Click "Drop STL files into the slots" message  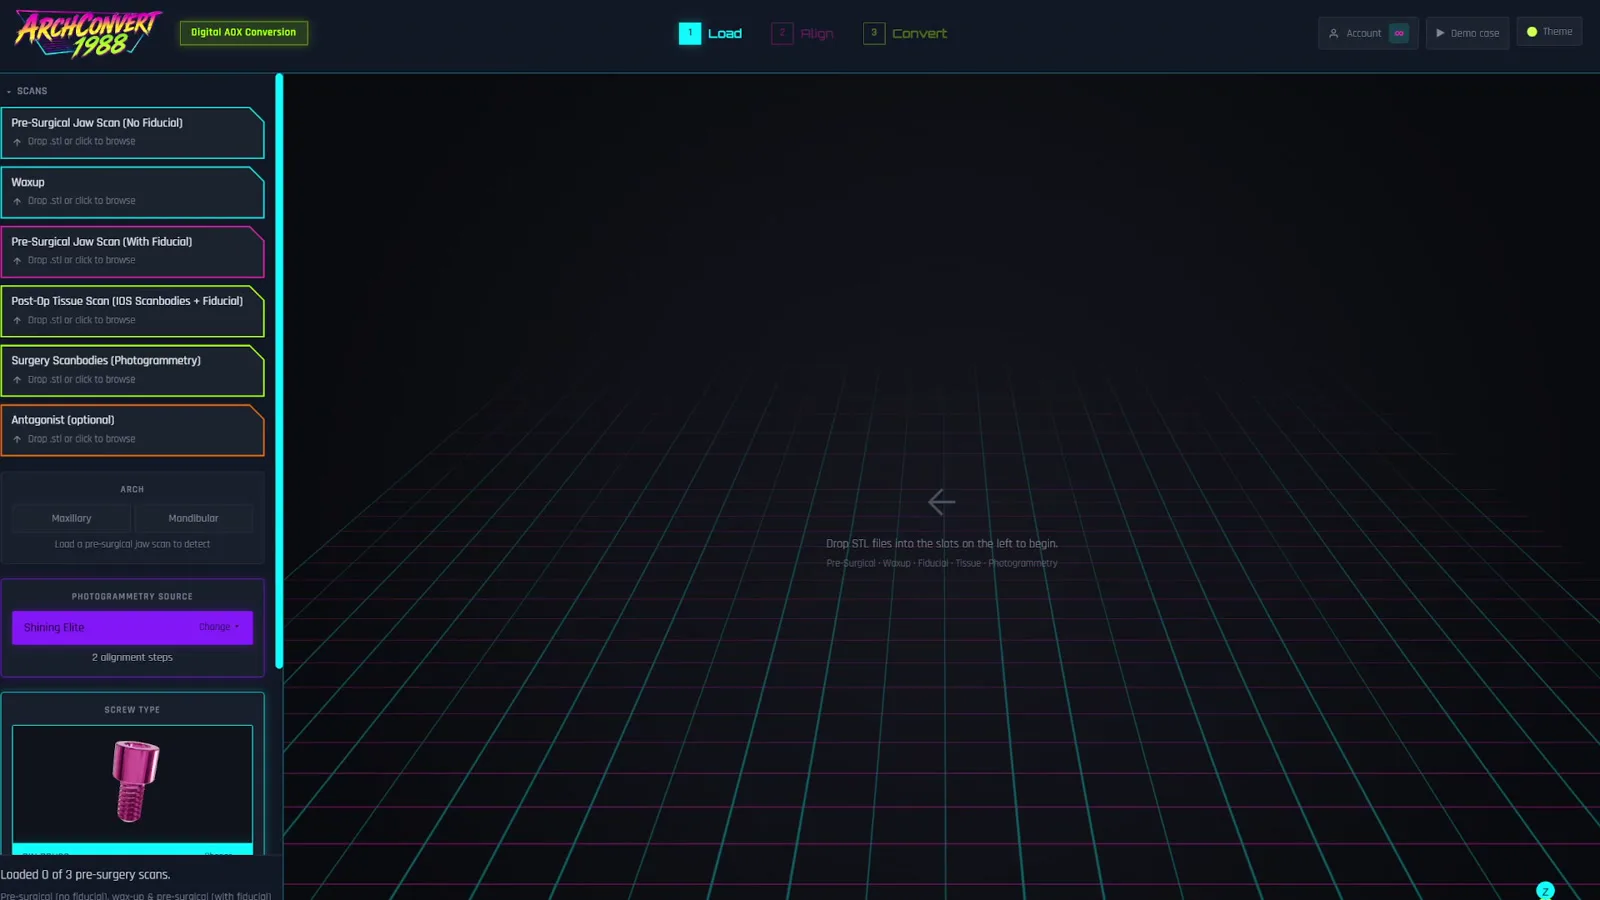[942, 544]
